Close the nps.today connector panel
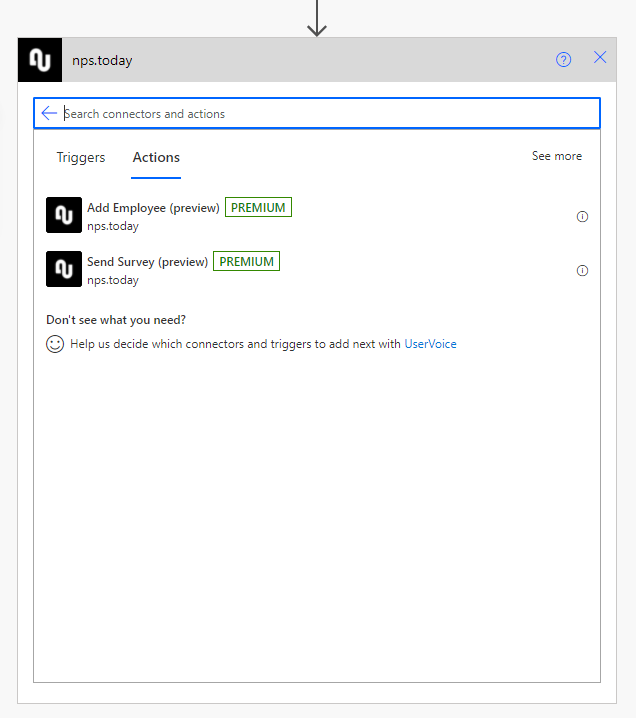Image resolution: width=636 pixels, height=718 pixels. (600, 58)
